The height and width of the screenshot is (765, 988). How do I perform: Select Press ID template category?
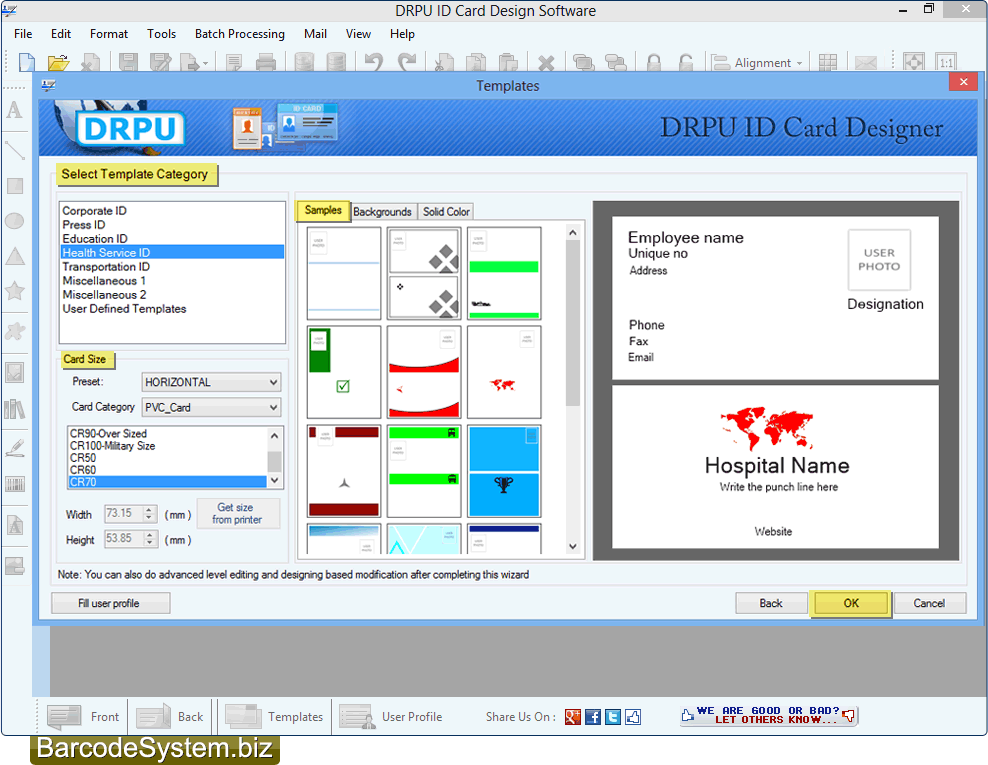point(84,224)
